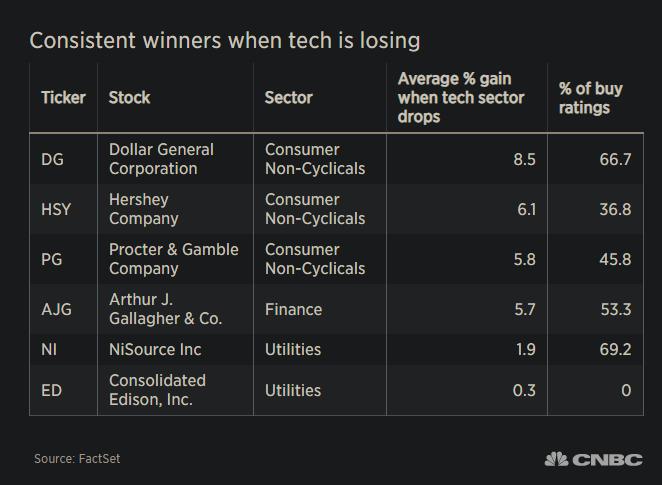Click the Dollar General Corporation stock name
This screenshot has height=485, width=662.
point(161,159)
